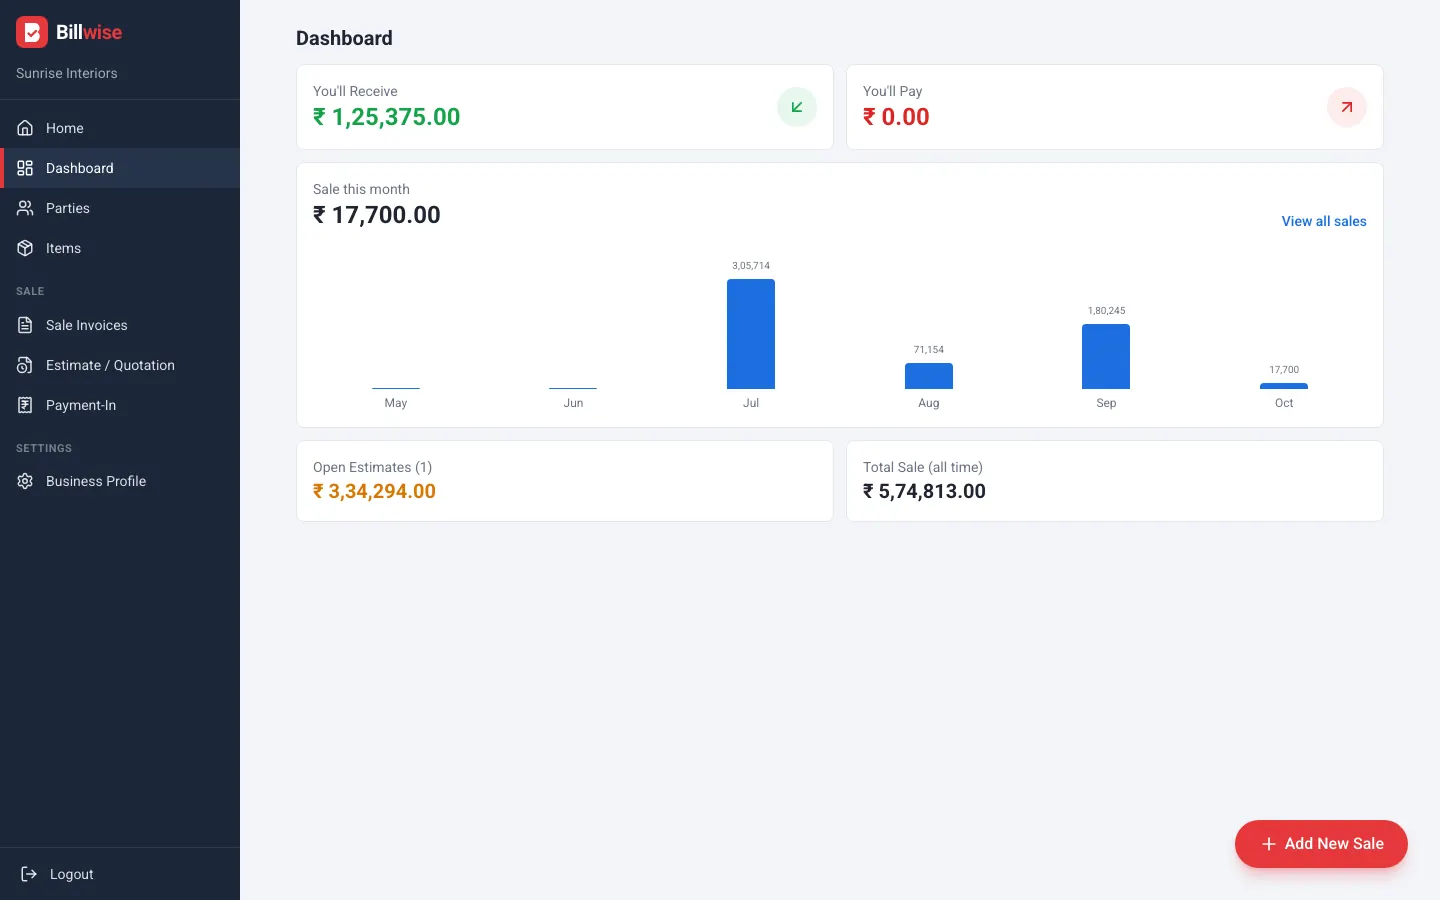This screenshot has height=900, width=1440.
Task: Click the May axis label
Action: [x=396, y=403]
